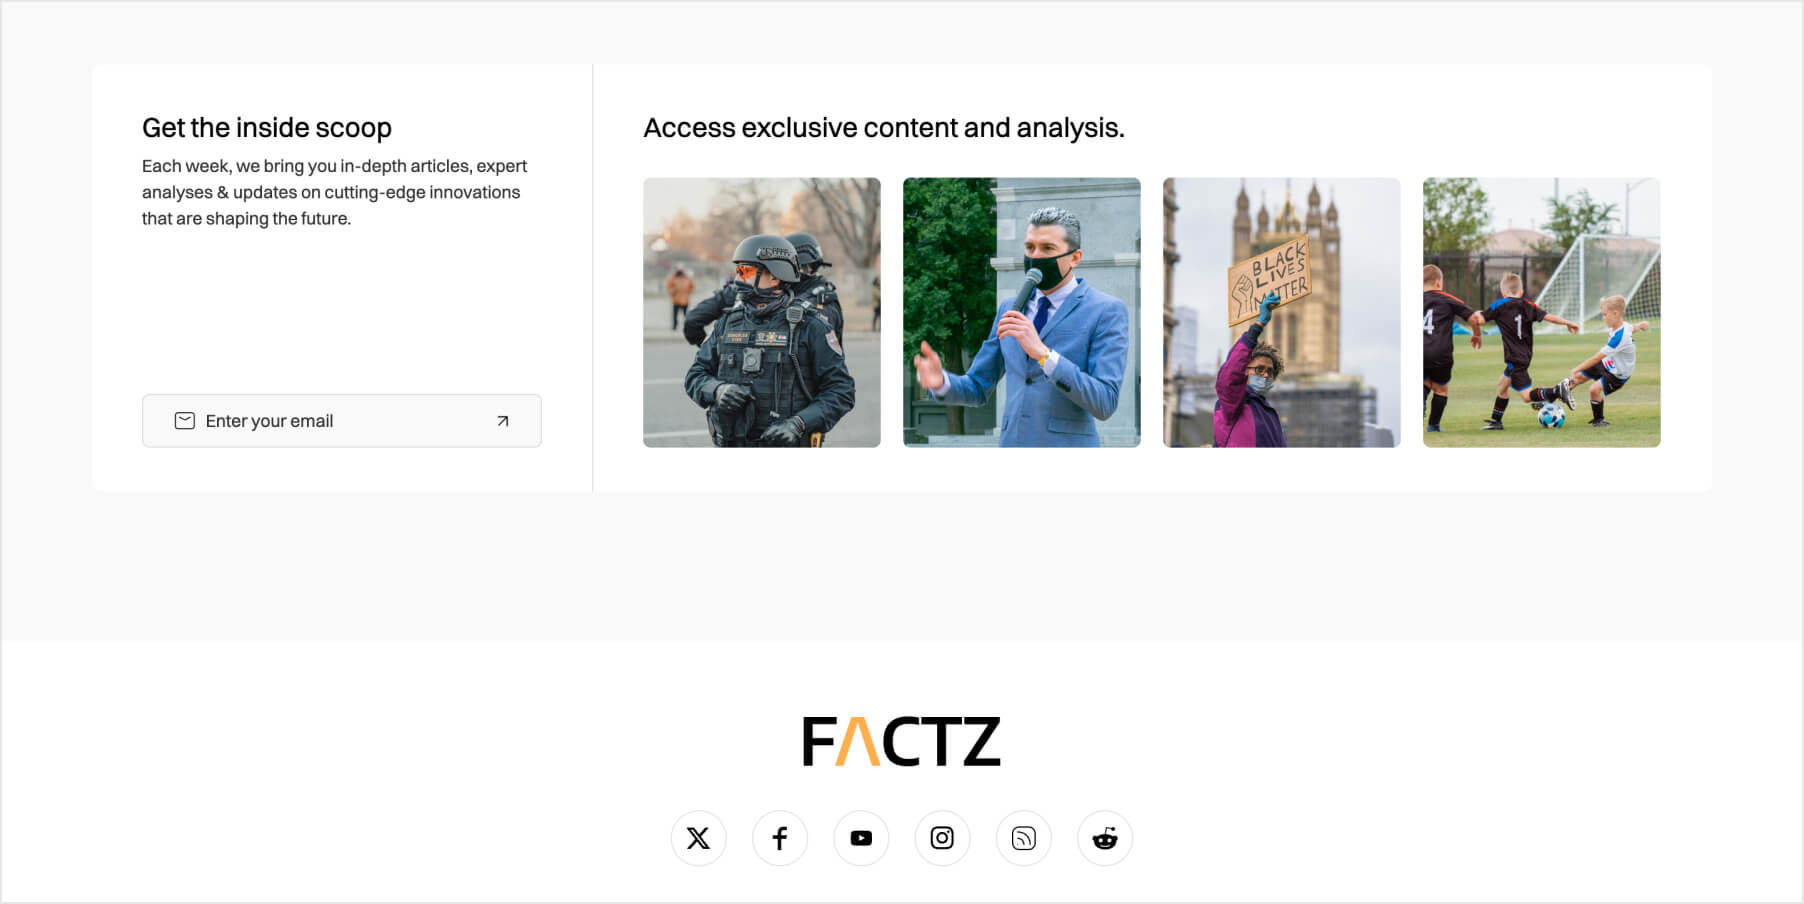
Task: Click the "Get the inside scoop" heading
Action: pyautogui.click(x=267, y=128)
